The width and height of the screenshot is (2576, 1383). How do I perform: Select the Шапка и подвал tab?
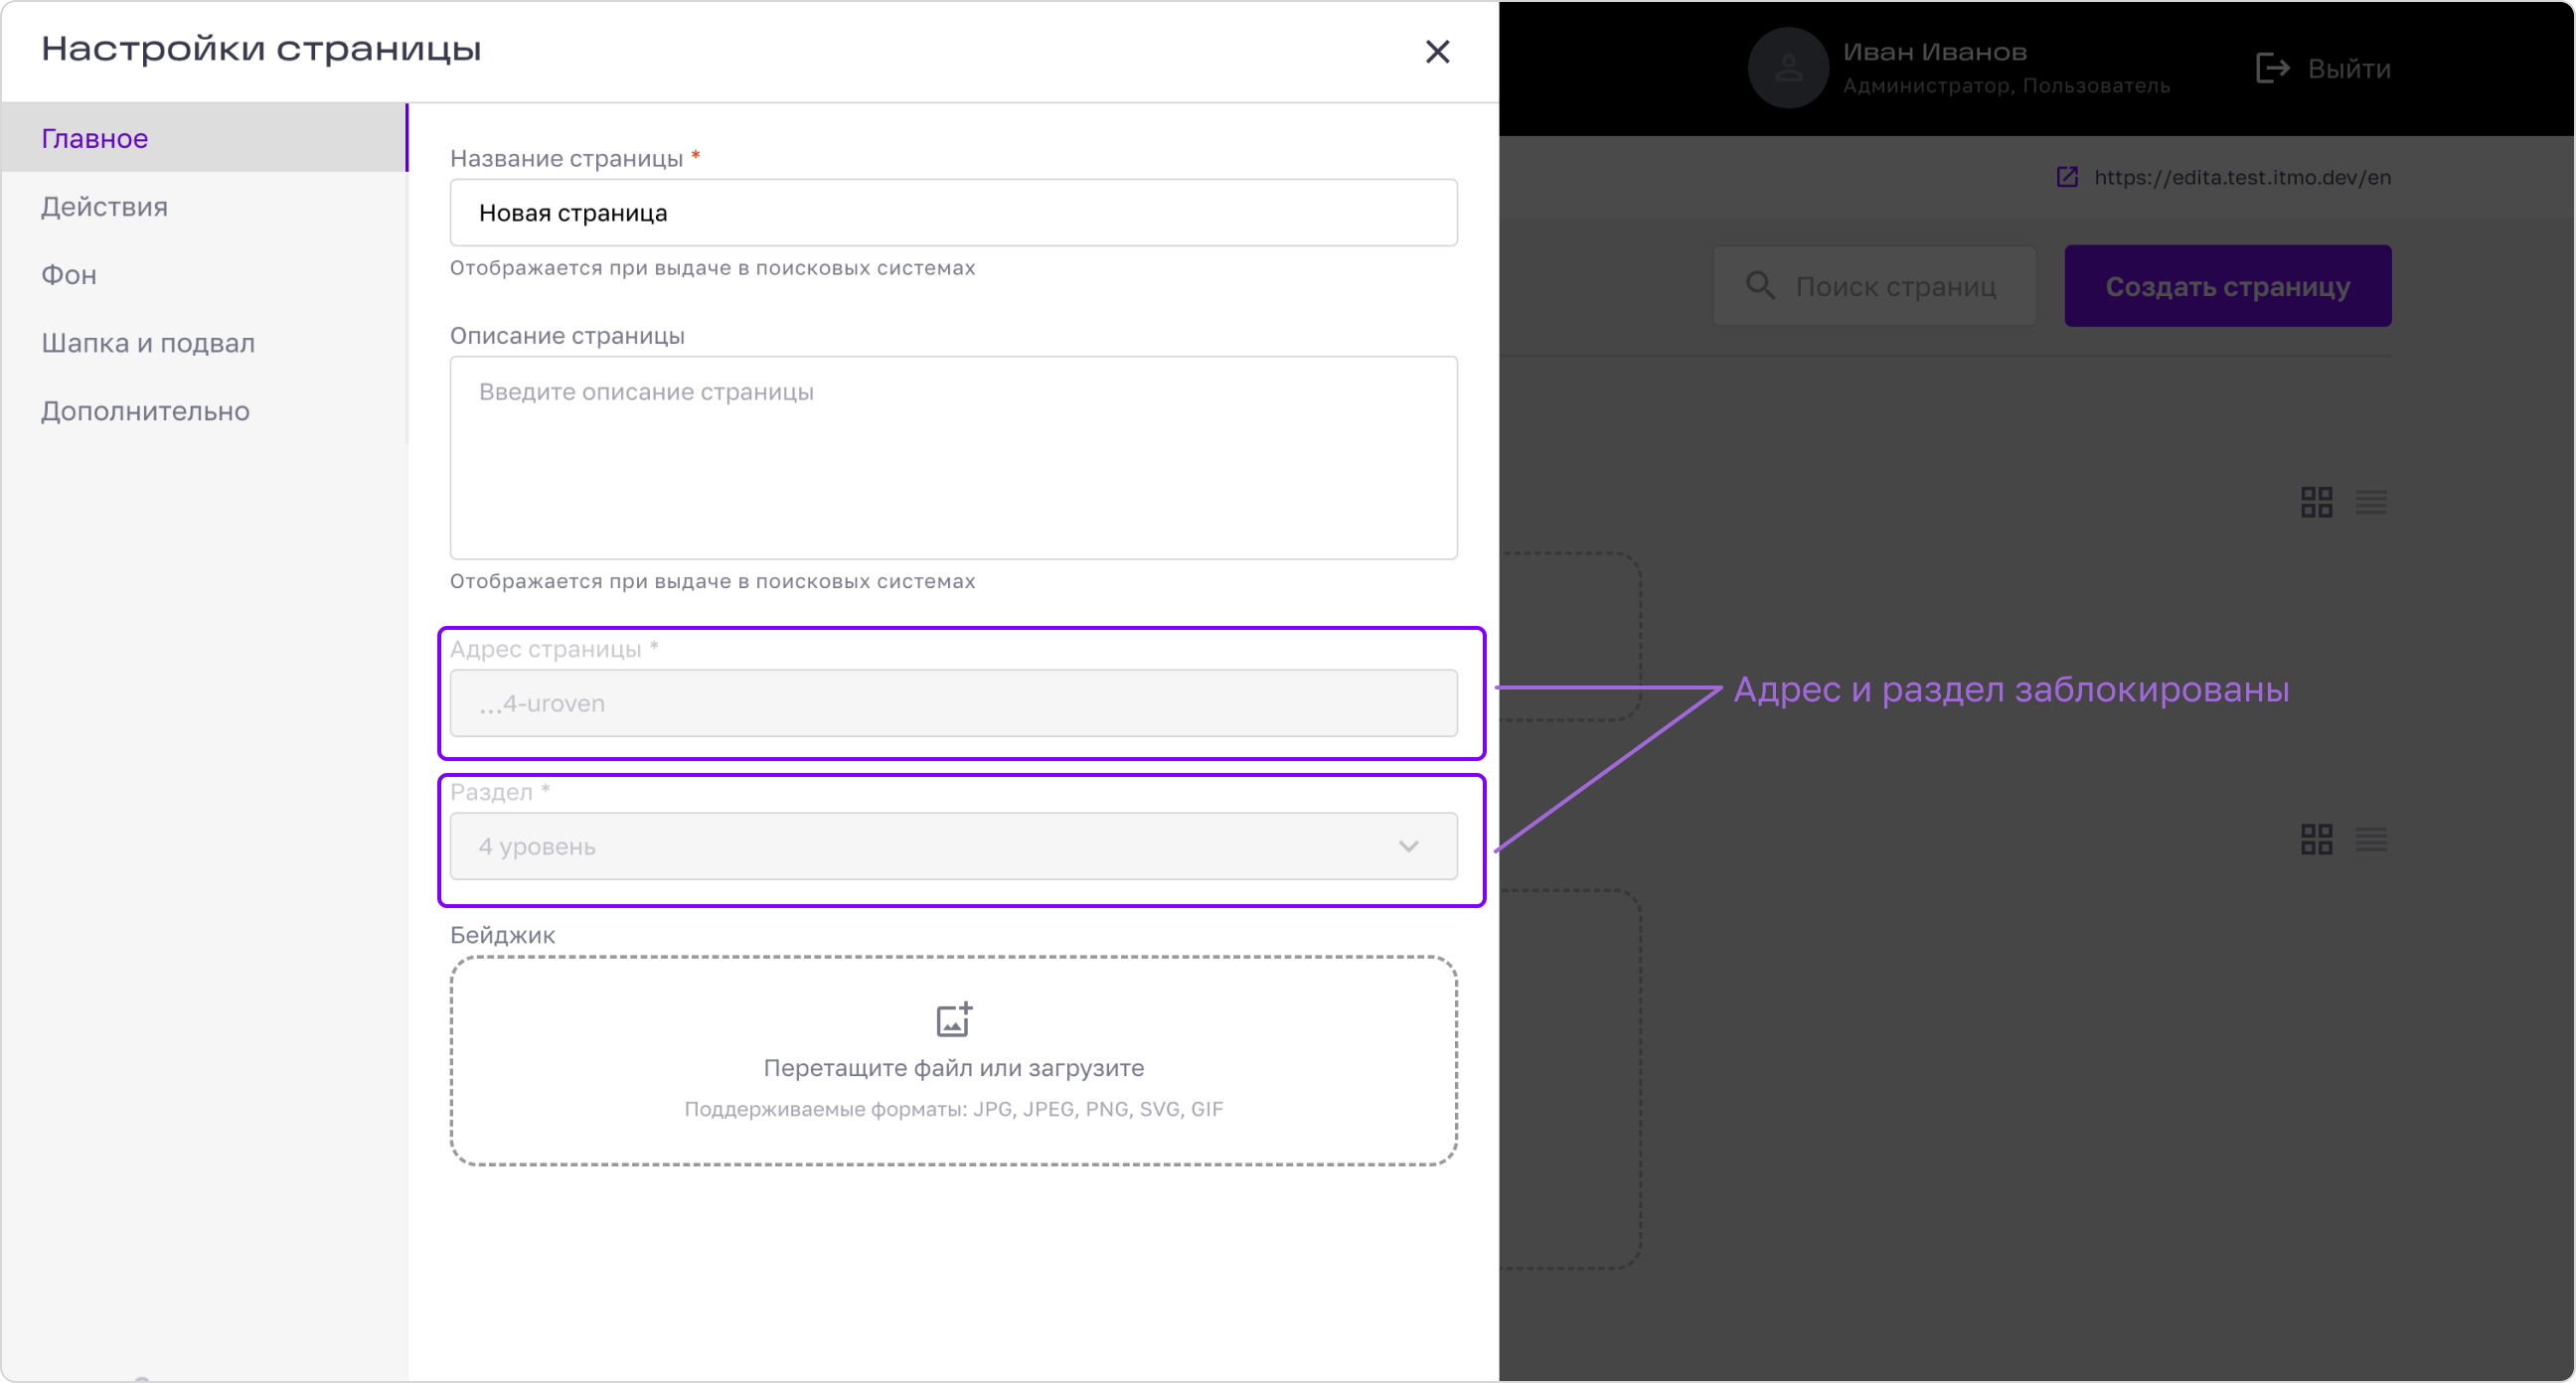[x=204, y=343]
